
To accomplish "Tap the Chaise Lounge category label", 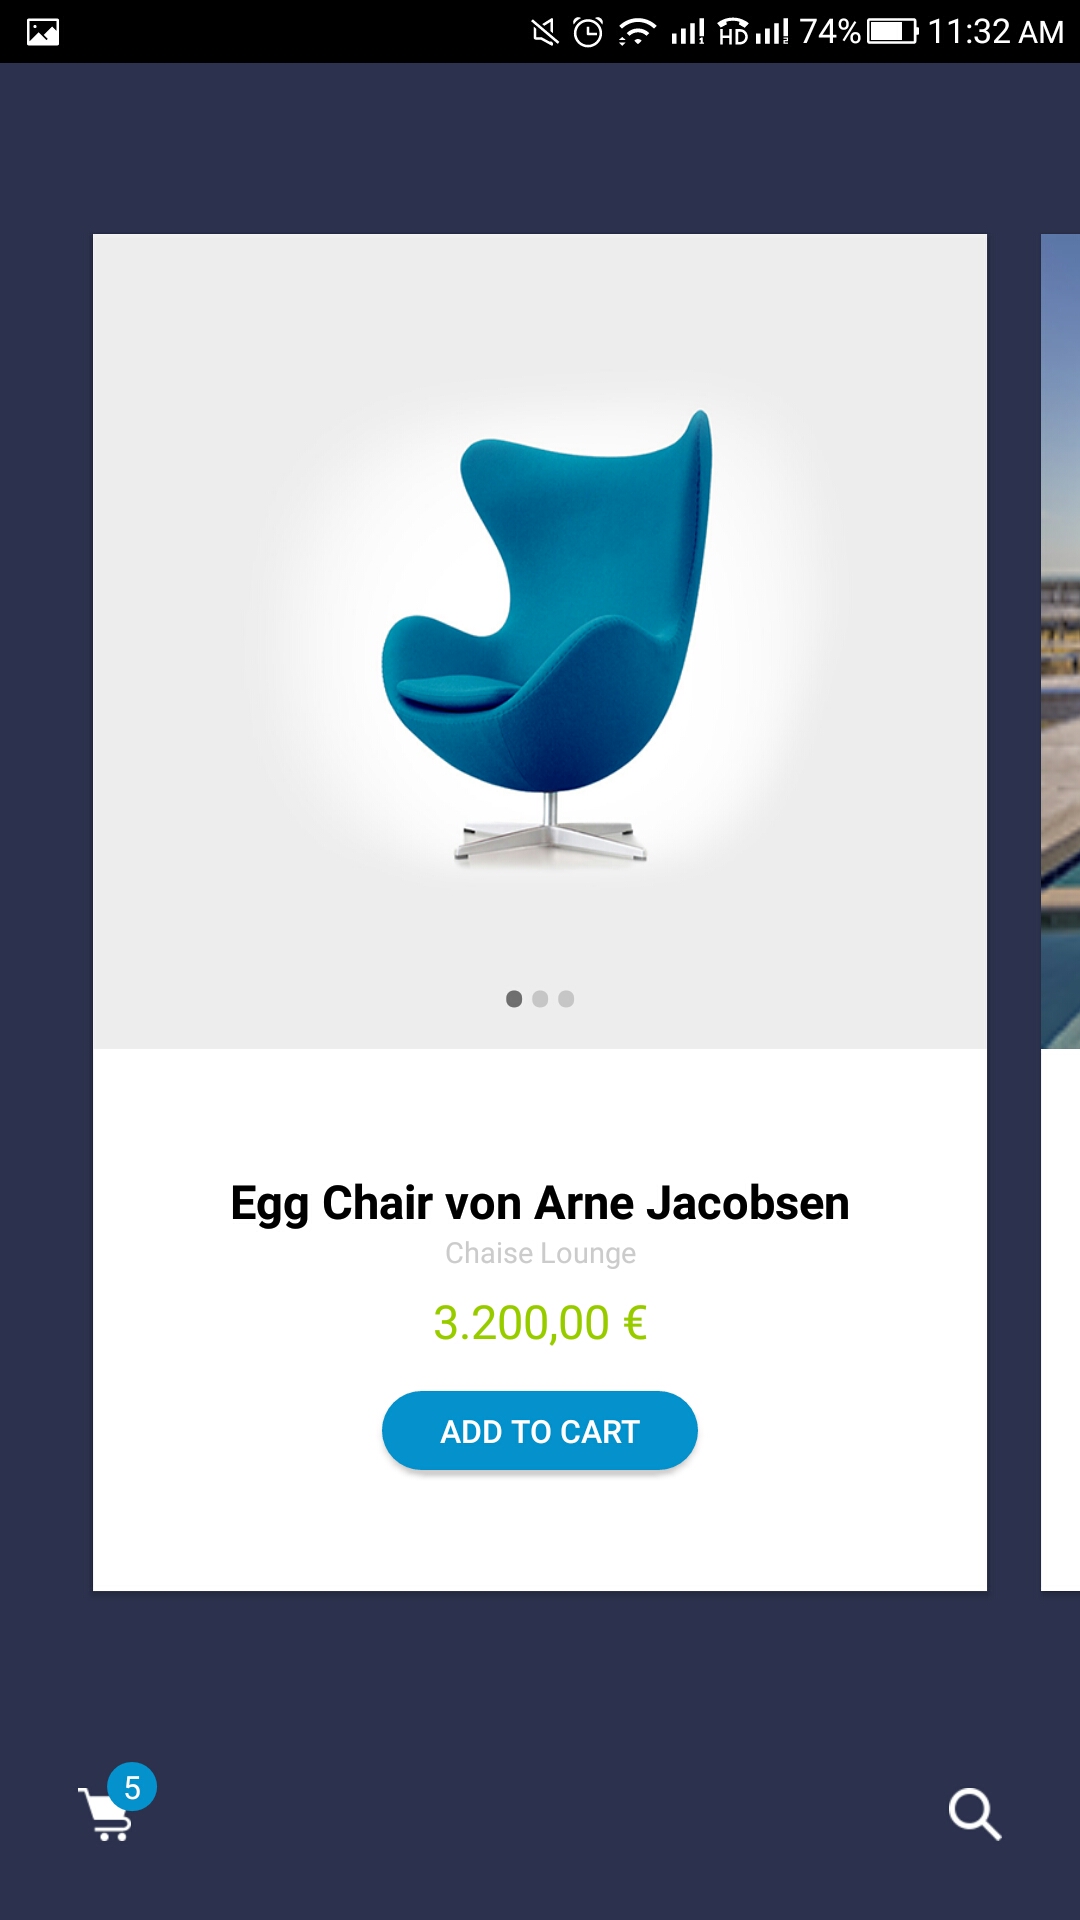I will pyautogui.click(x=540, y=1253).
